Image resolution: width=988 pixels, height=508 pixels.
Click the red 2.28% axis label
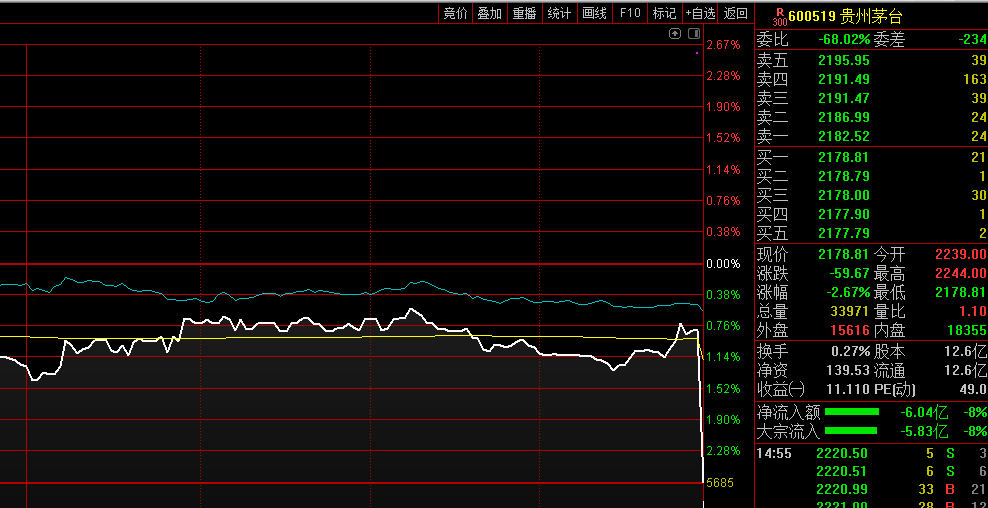[x=724, y=76]
